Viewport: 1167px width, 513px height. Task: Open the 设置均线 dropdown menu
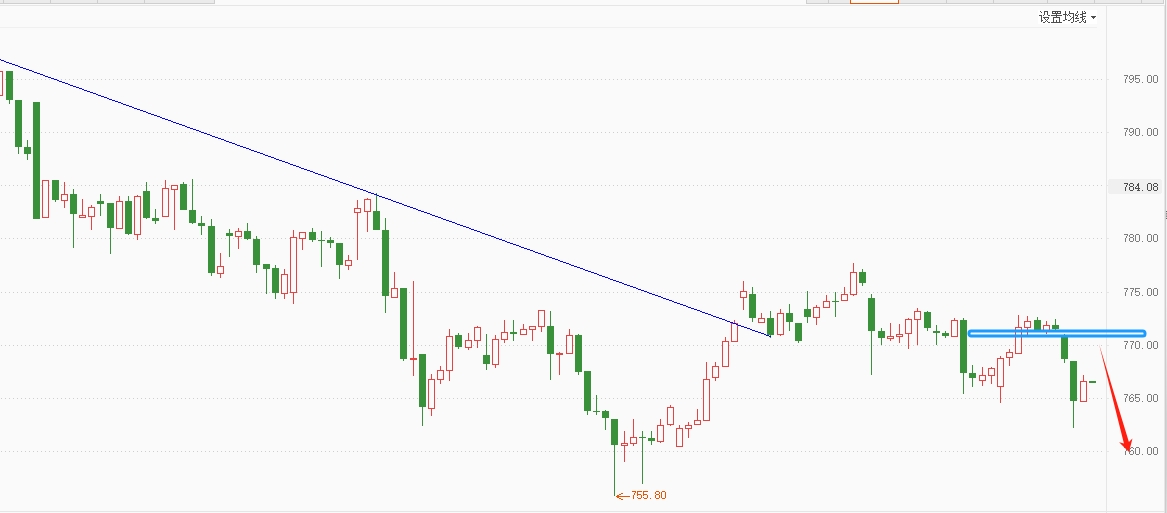point(1067,17)
